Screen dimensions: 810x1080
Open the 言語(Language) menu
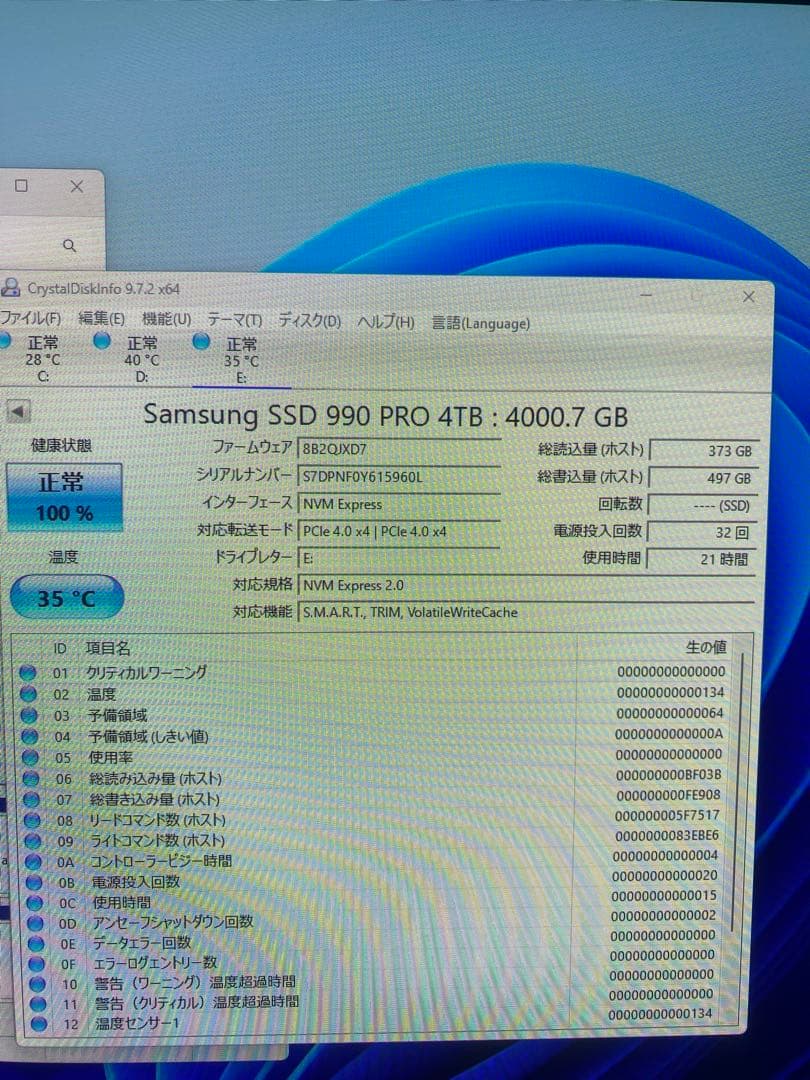(x=481, y=323)
